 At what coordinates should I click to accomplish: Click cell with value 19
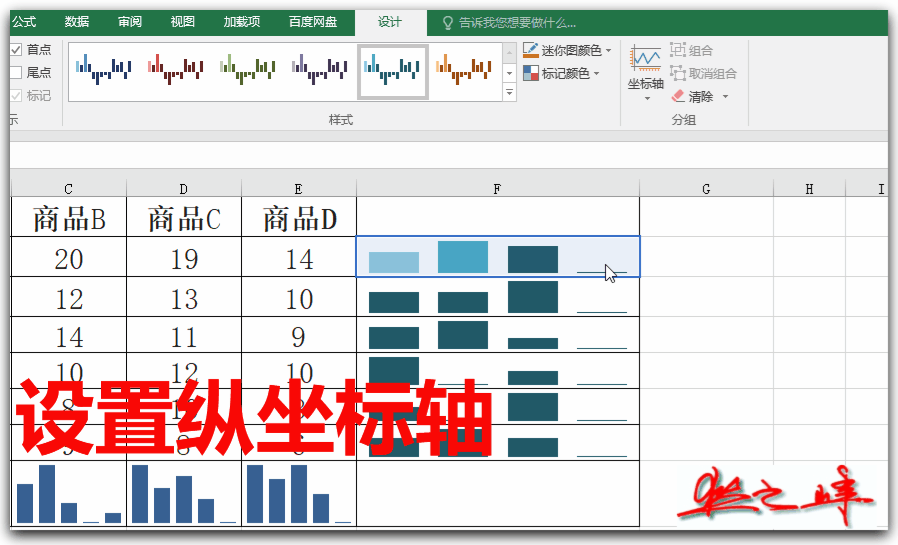point(184,257)
